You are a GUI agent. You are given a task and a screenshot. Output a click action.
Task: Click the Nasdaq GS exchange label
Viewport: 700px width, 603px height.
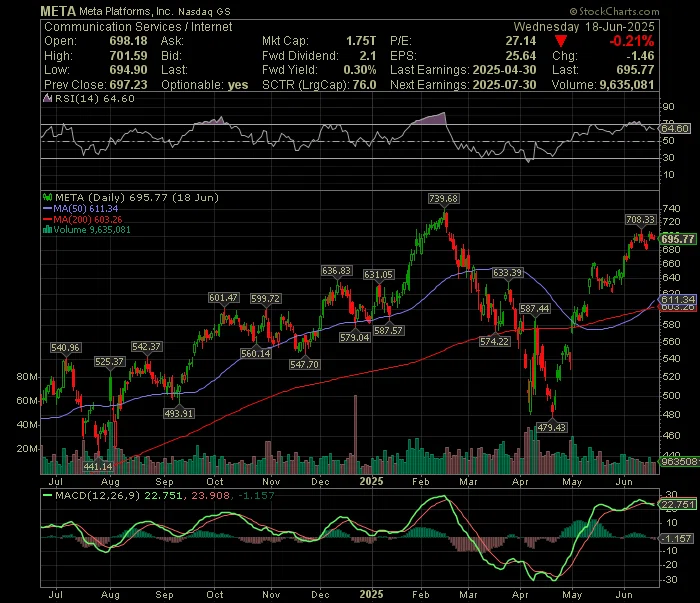coord(204,12)
